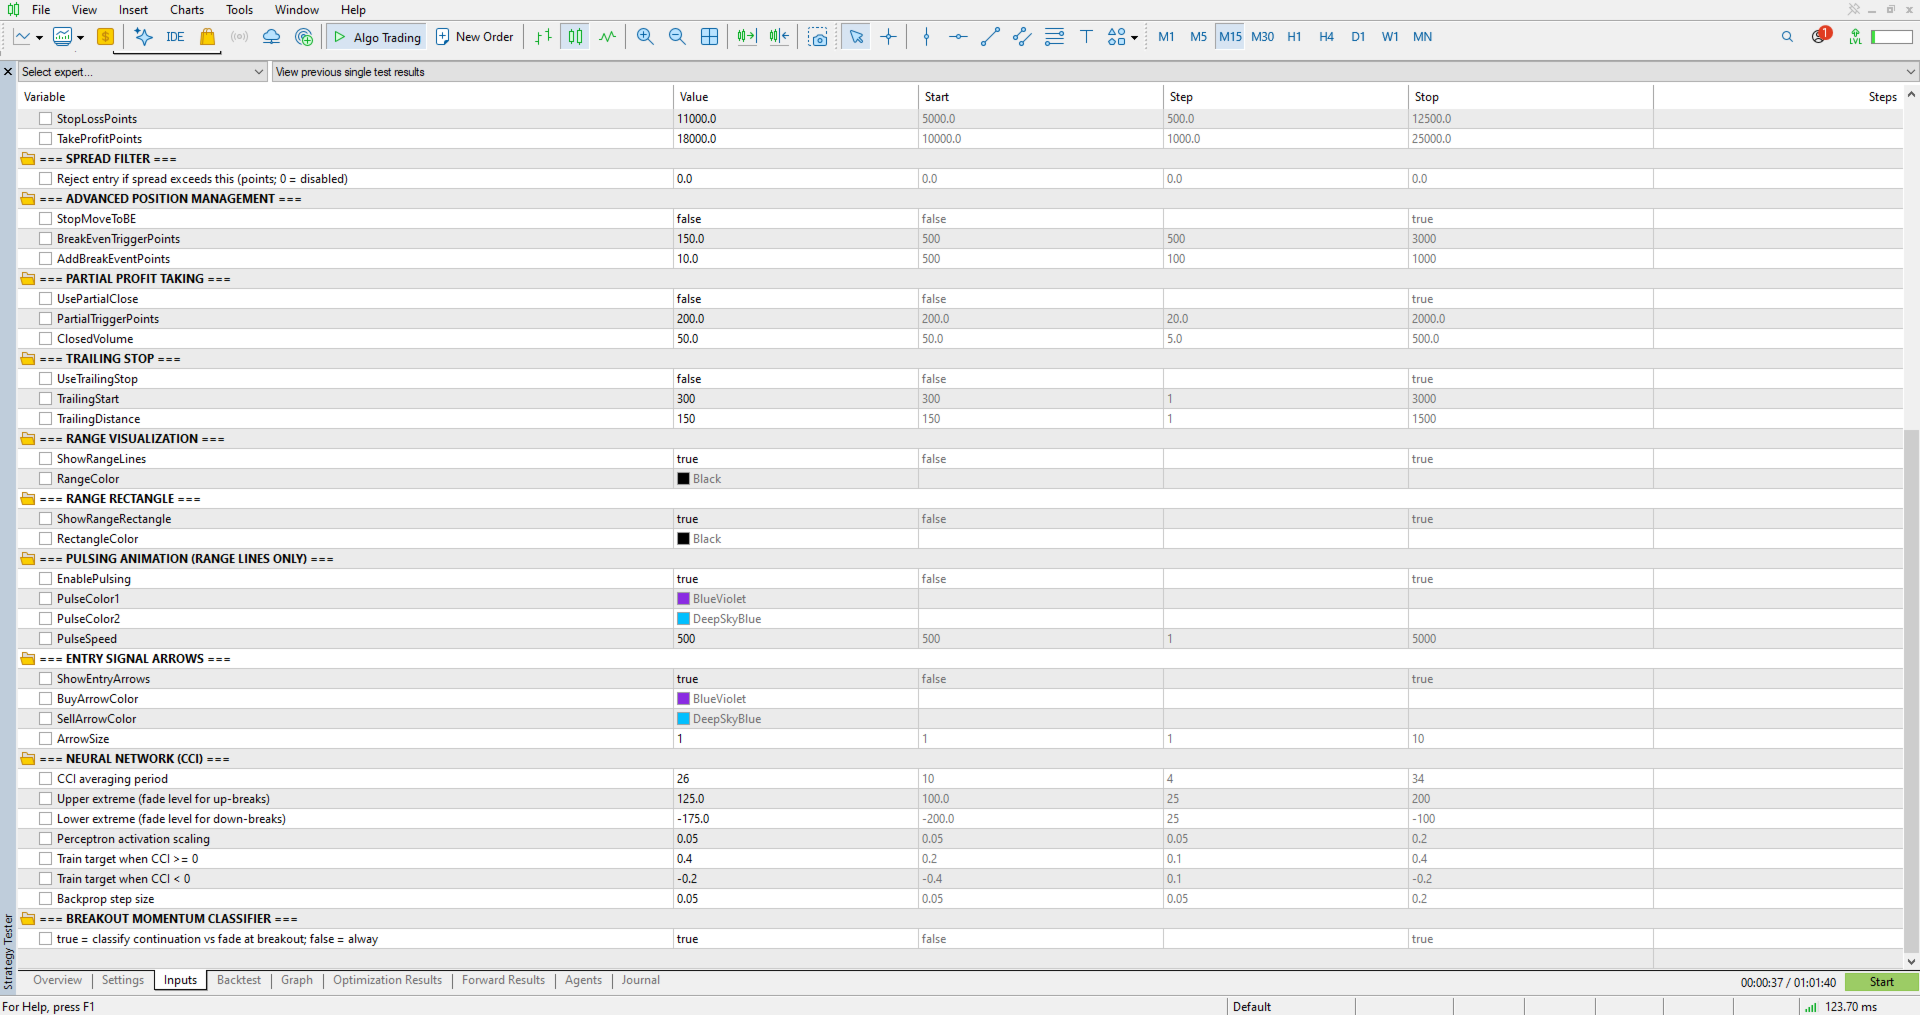Switch chart to bar chart type
The image size is (1920, 1015).
tap(543, 37)
